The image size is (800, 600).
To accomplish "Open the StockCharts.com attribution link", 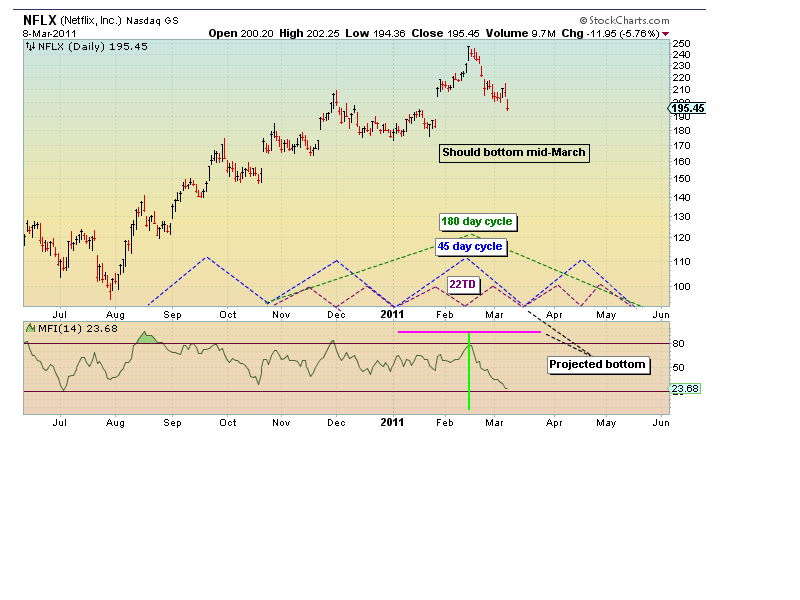I will click(x=624, y=20).
